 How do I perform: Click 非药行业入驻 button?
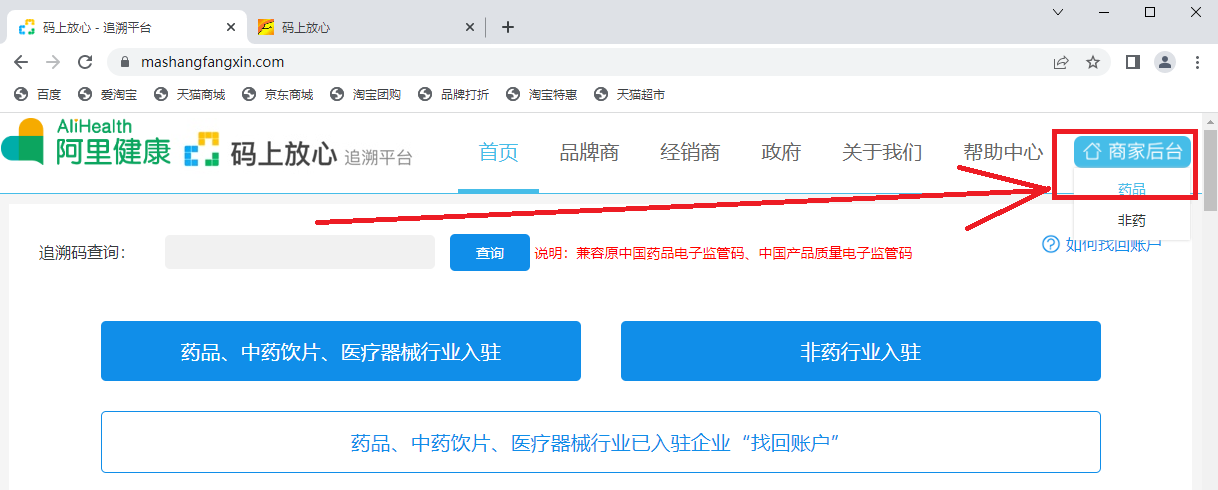click(x=861, y=351)
